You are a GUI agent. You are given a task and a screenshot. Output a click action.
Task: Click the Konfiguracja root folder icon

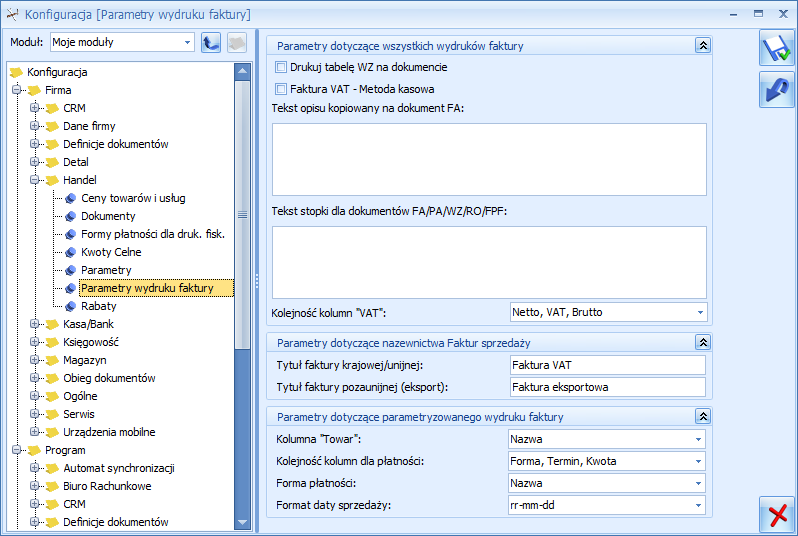coord(16,72)
